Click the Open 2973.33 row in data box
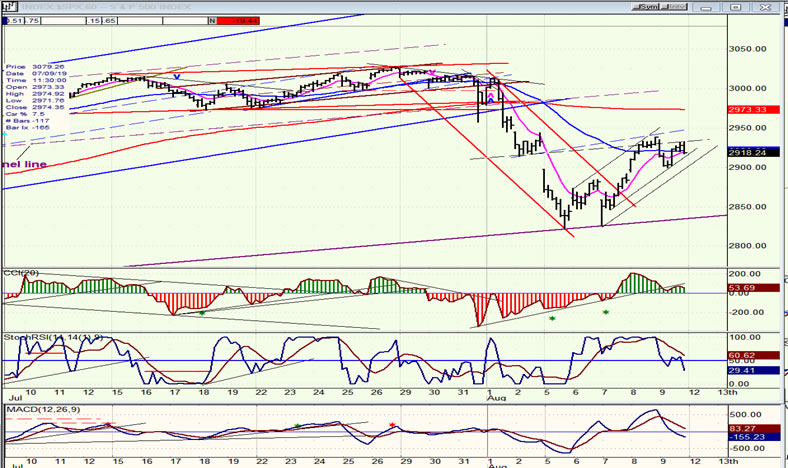 35,87
